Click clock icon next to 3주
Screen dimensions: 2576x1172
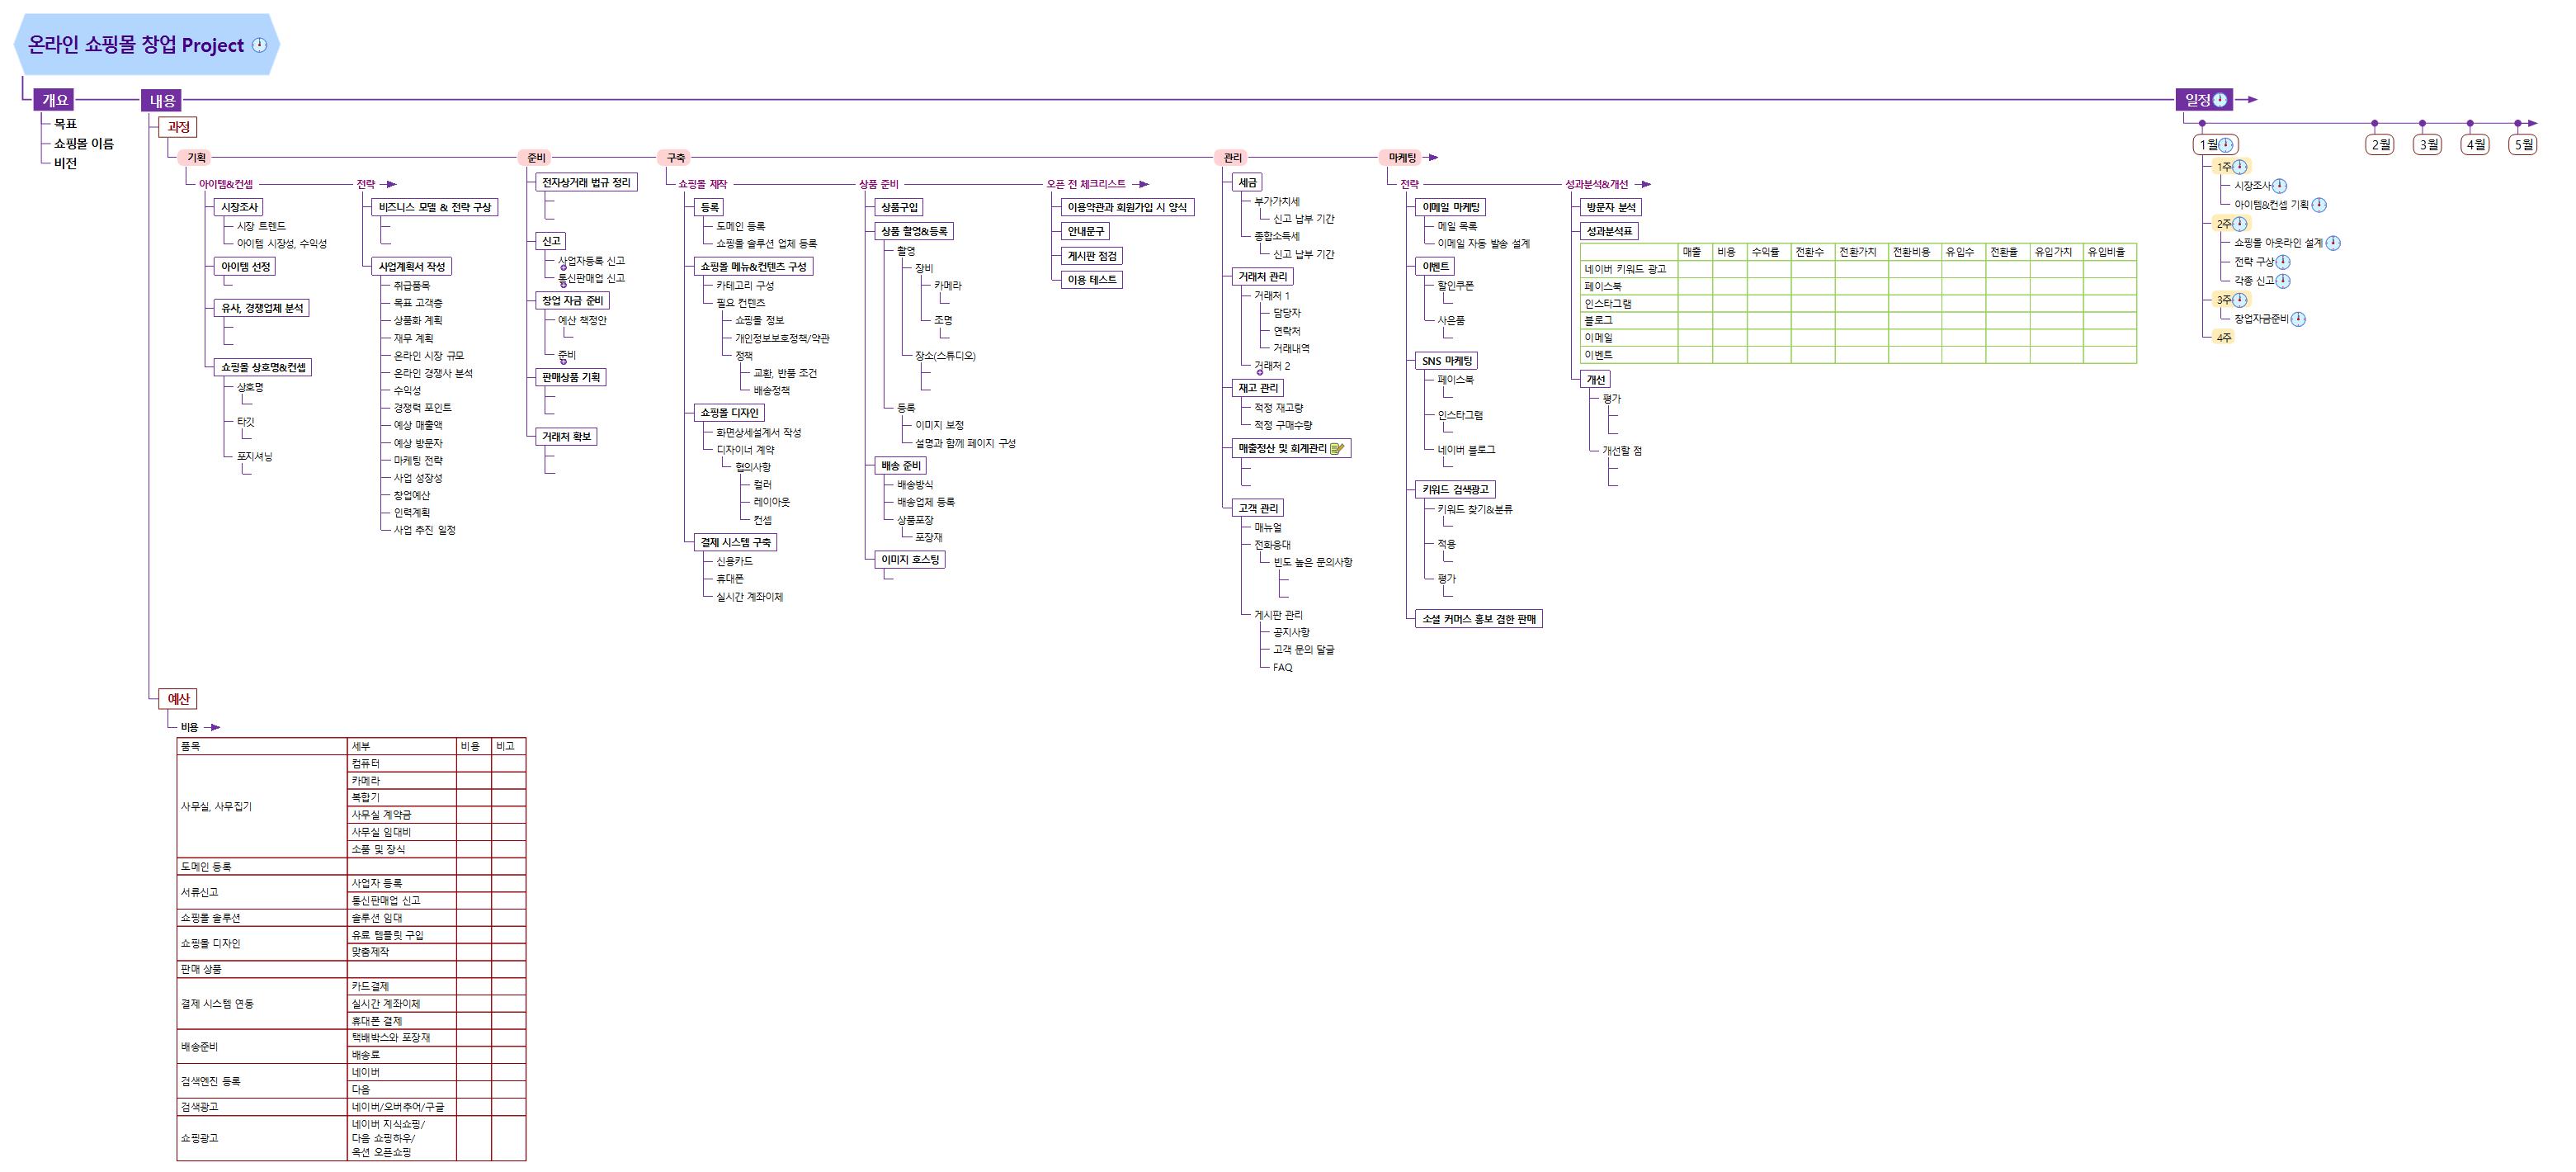[2240, 300]
